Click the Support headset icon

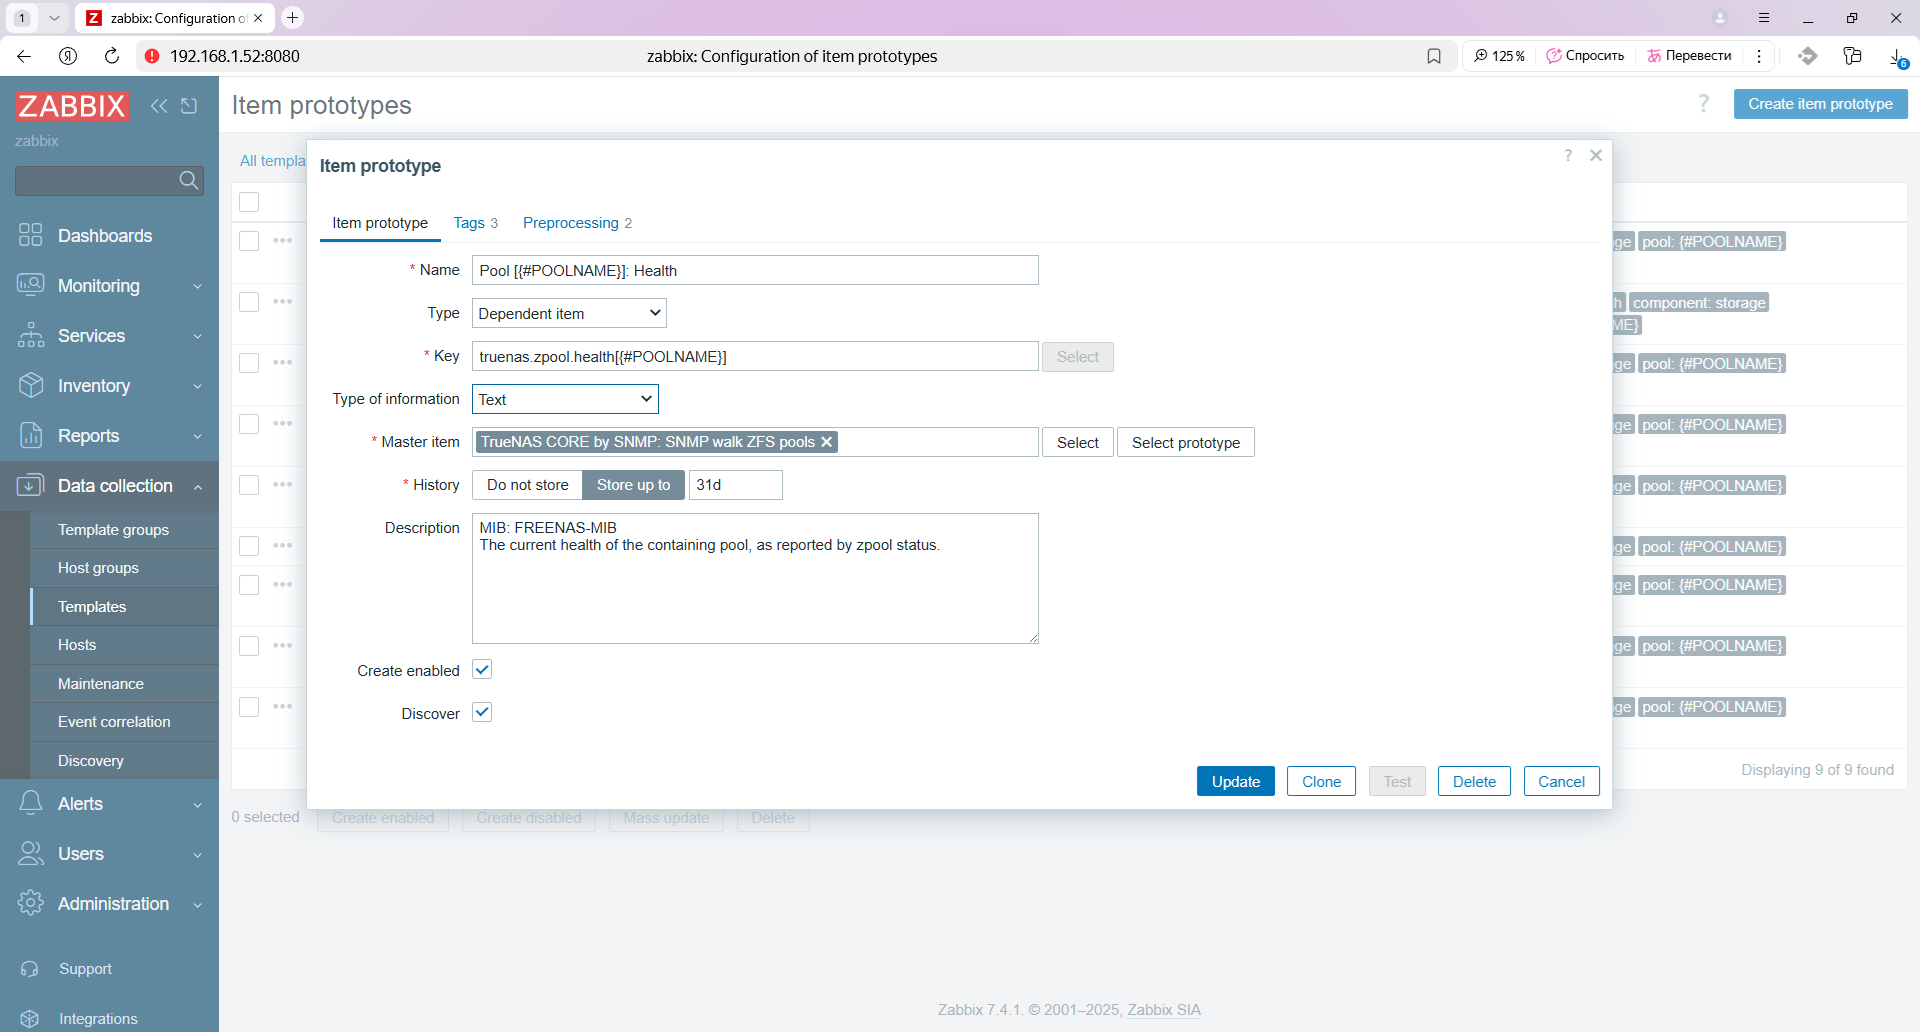coord(30,969)
